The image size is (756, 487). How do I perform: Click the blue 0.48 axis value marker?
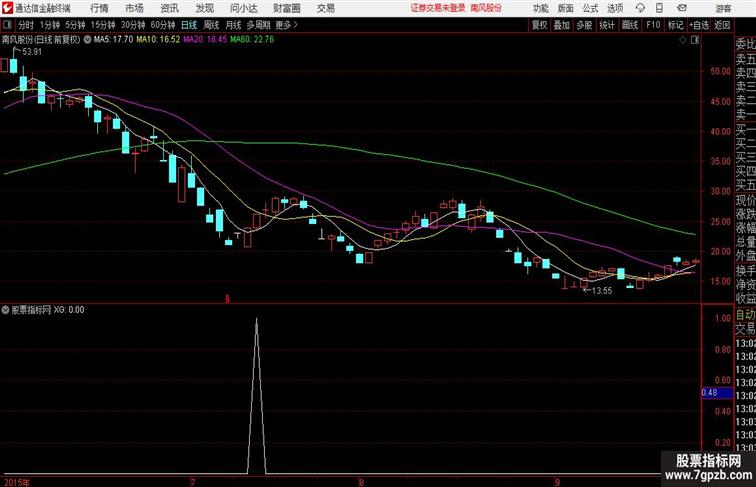coord(717,392)
